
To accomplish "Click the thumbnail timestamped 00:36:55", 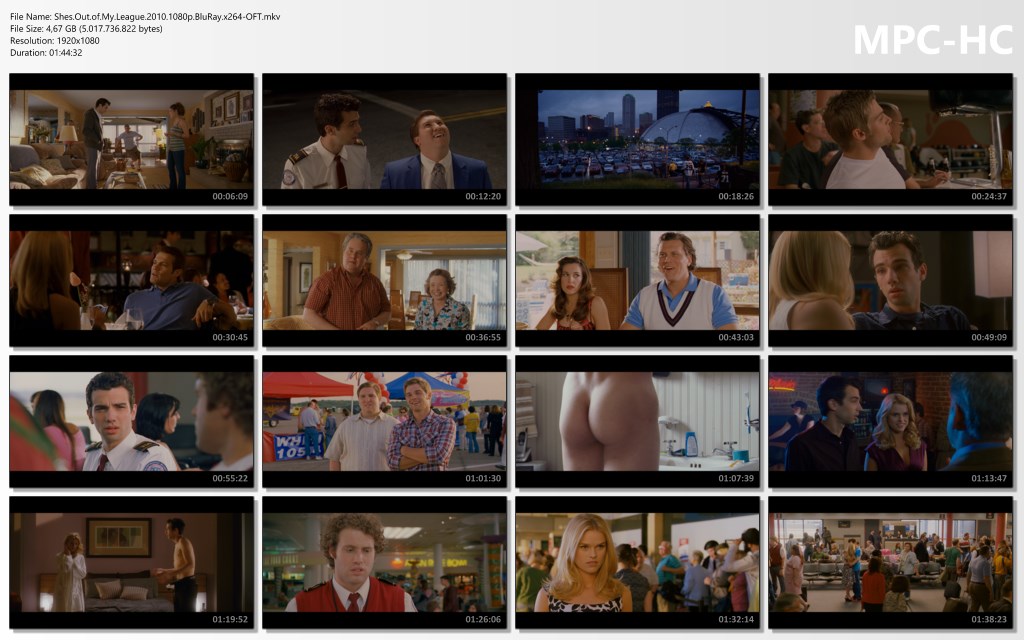I will (384, 280).
